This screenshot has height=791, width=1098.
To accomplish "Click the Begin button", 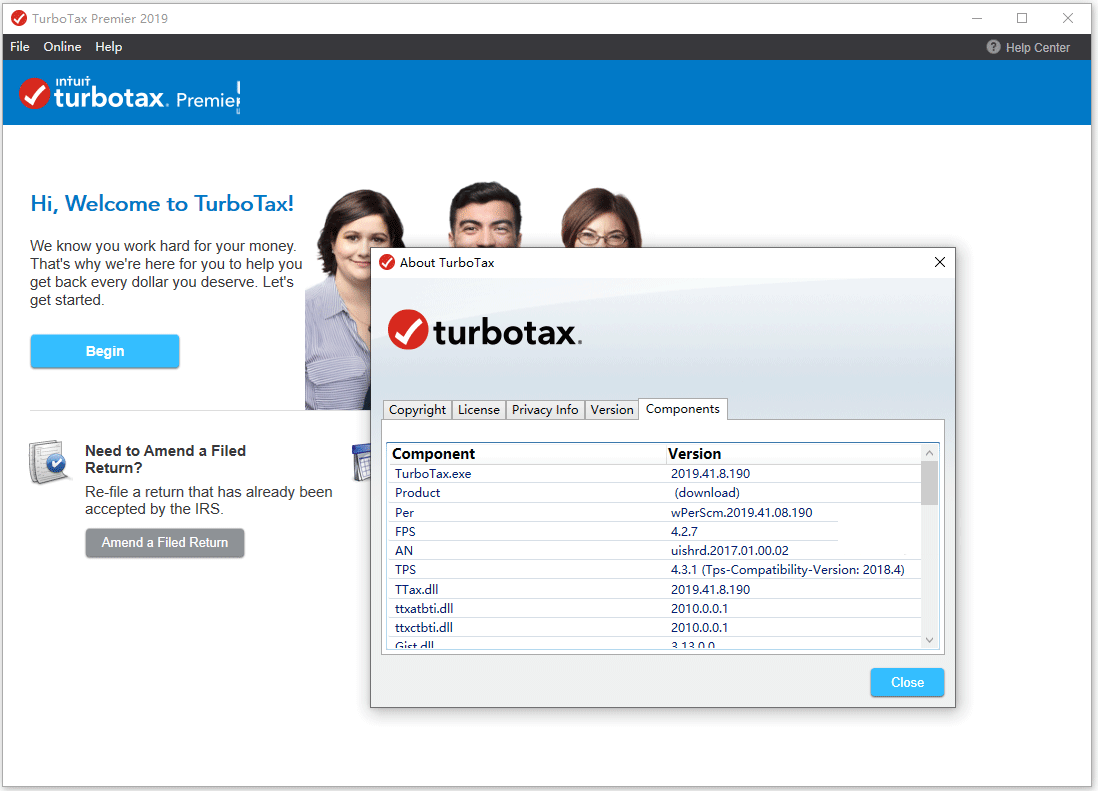I will pyautogui.click(x=105, y=351).
